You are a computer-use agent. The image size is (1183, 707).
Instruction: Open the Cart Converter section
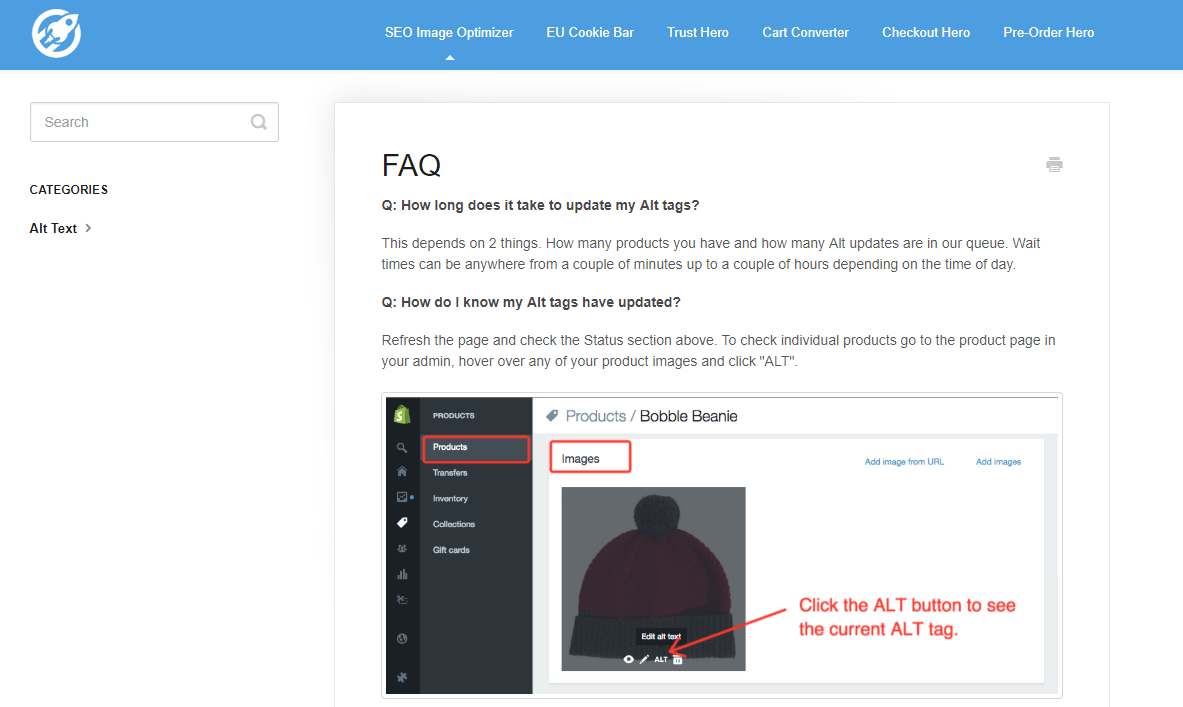[805, 32]
